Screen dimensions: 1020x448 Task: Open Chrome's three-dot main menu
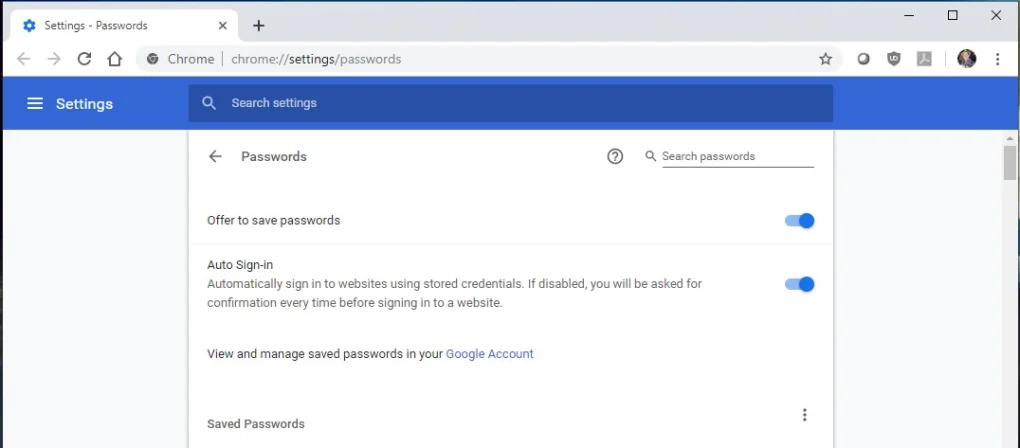(997, 59)
